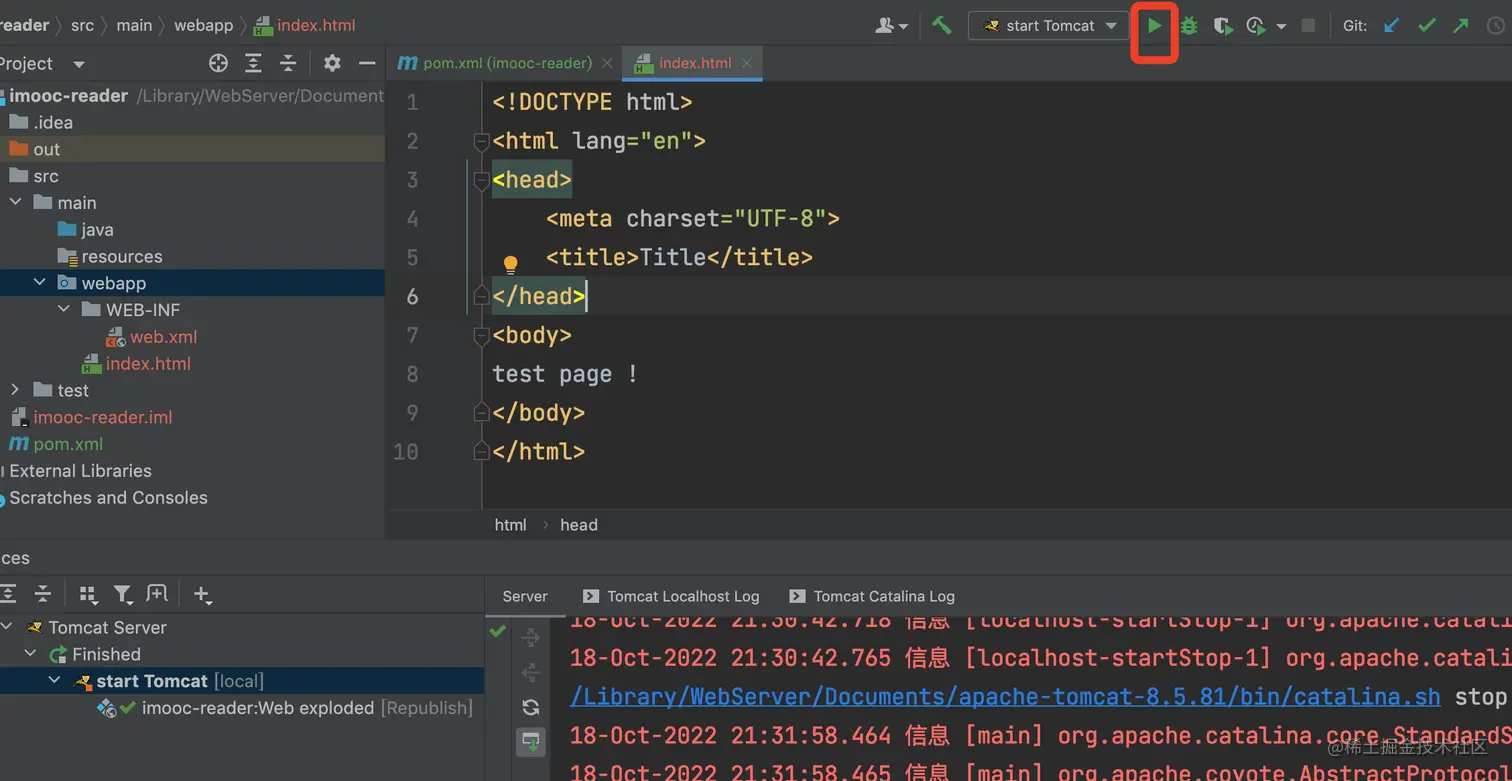Expand all in Services panel

8,594
